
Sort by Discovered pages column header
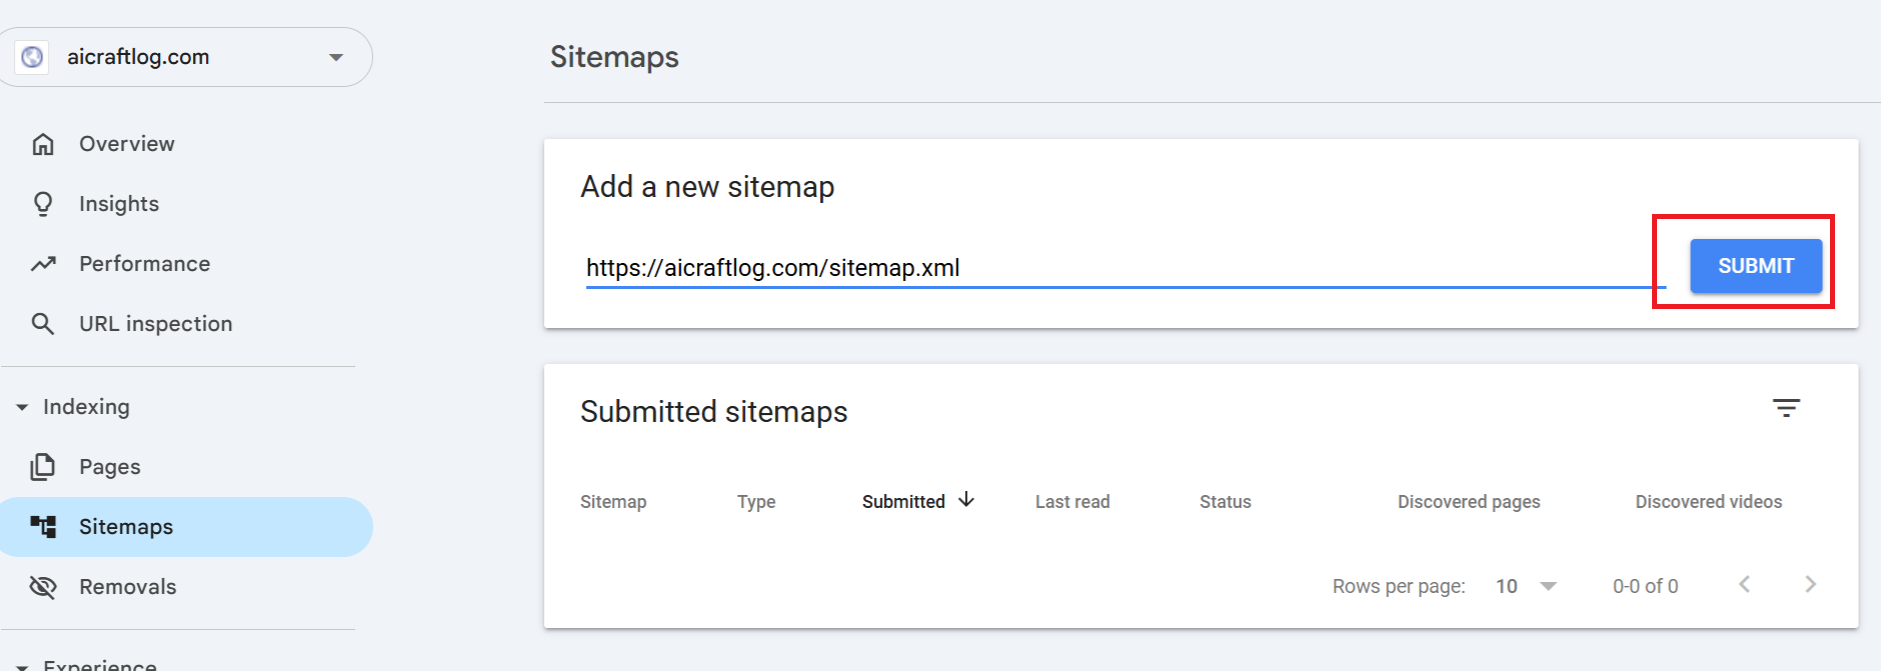coord(1469,502)
